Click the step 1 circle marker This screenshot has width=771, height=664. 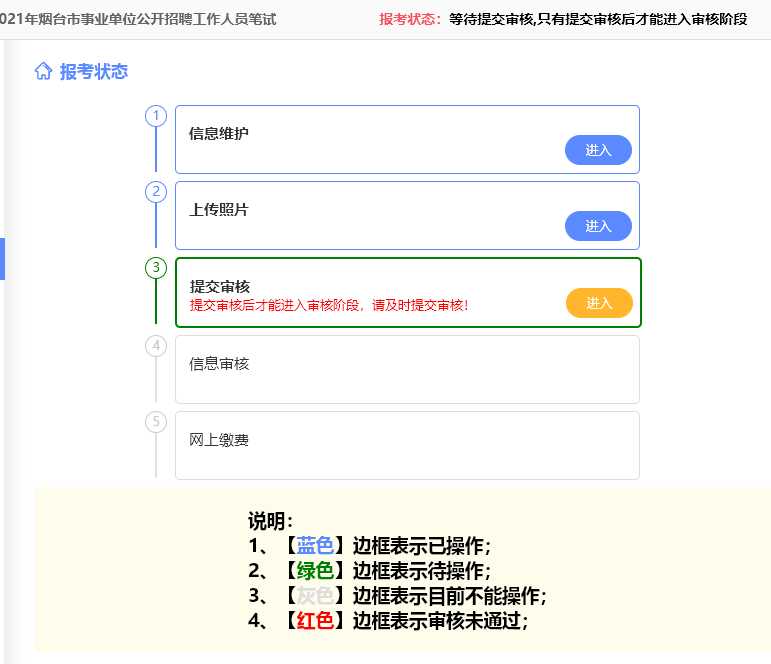pyautogui.click(x=156, y=116)
